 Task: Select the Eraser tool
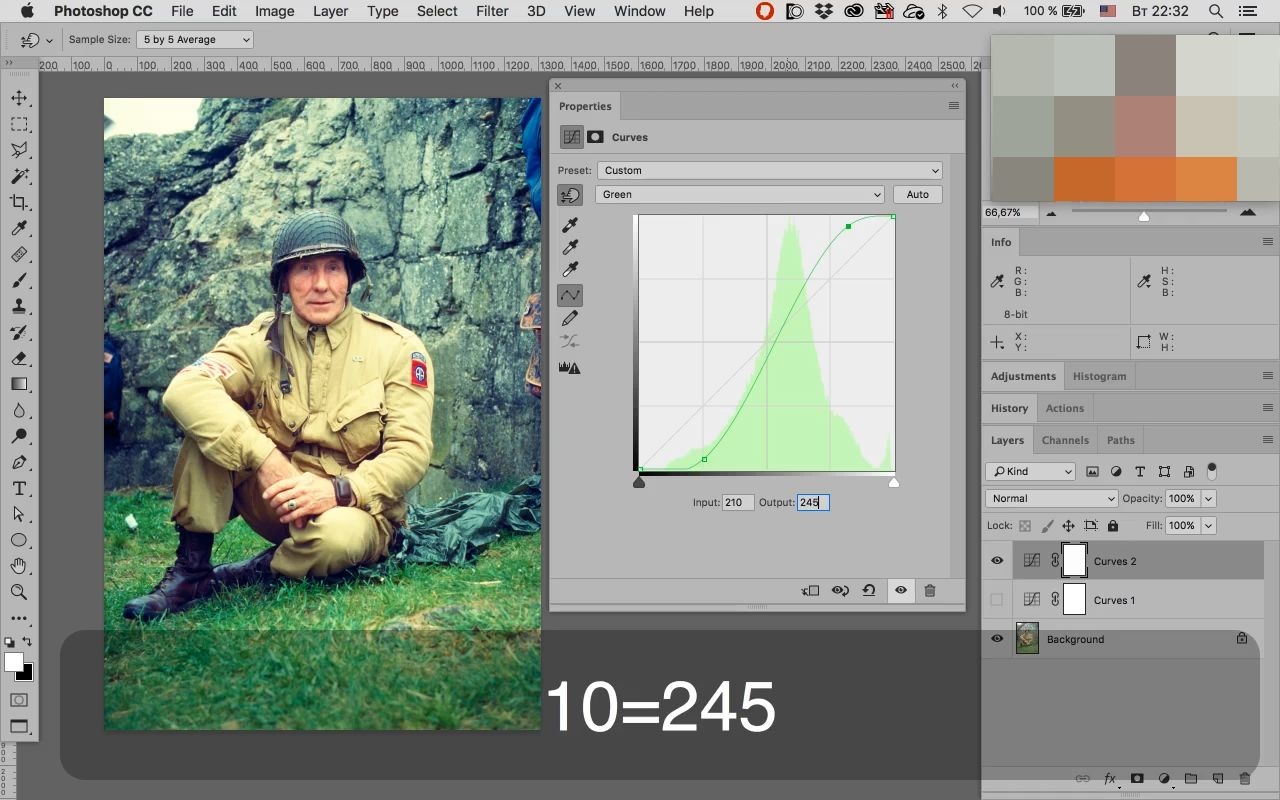pyautogui.click(x=19, y=358)
